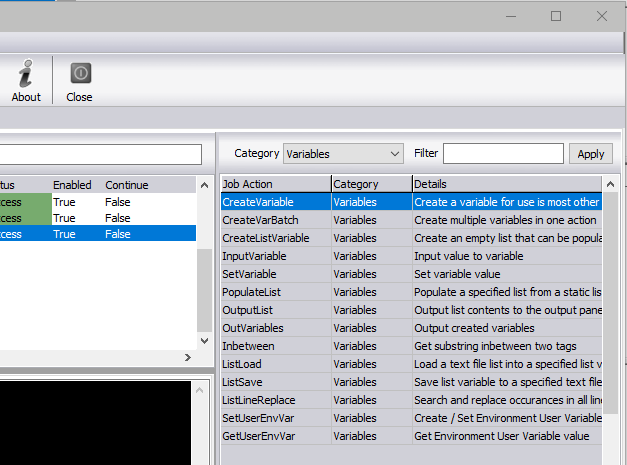Focus the Filter text field
Viewport: 627px width, 465px height.
(x=503, y=154)
